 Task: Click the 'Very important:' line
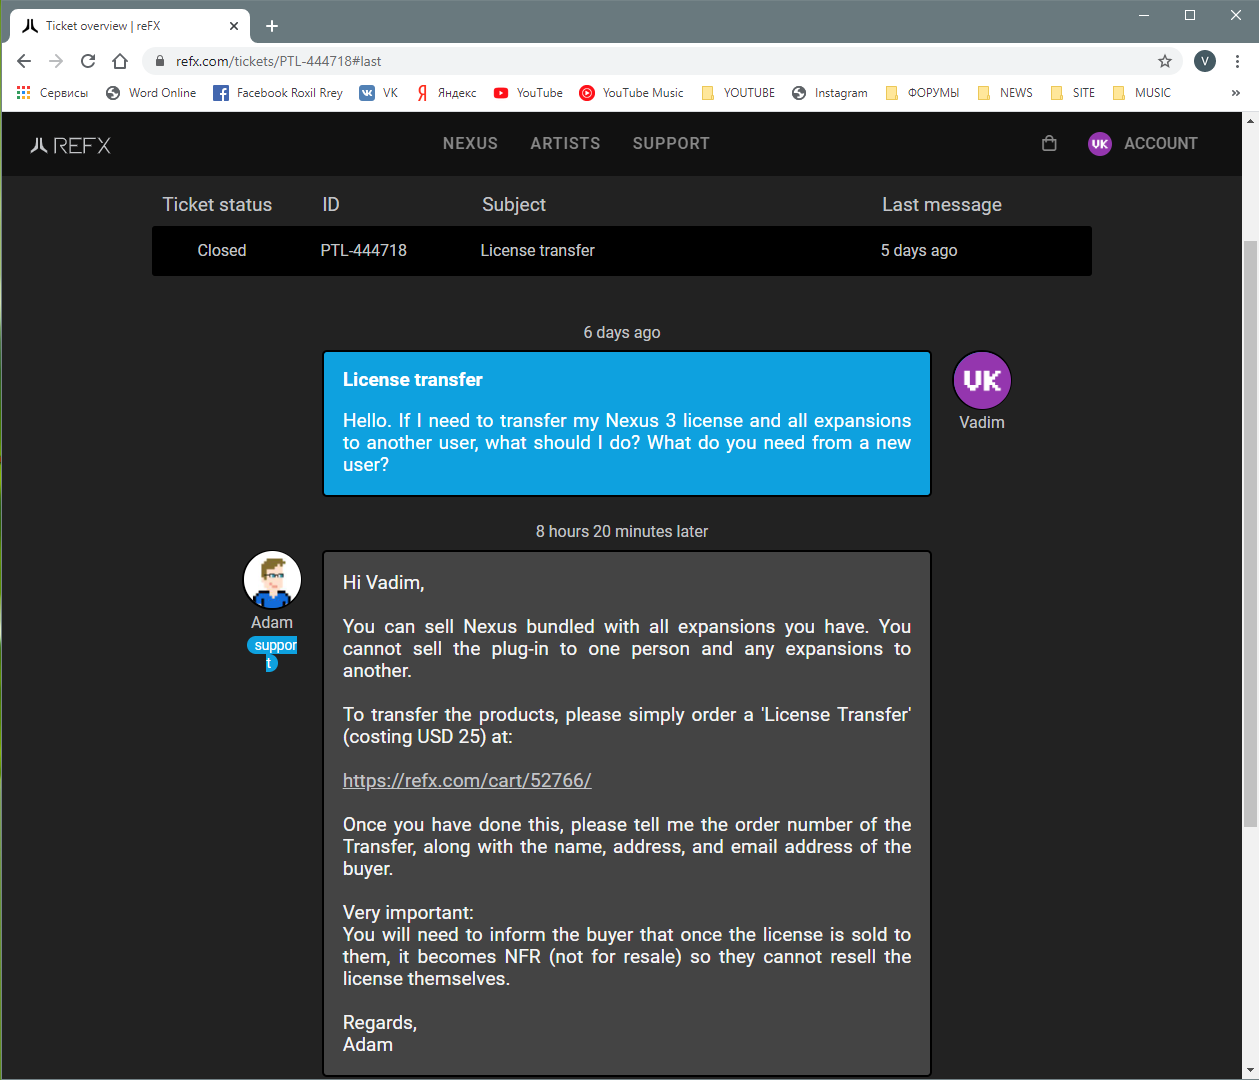pos(408,912)
